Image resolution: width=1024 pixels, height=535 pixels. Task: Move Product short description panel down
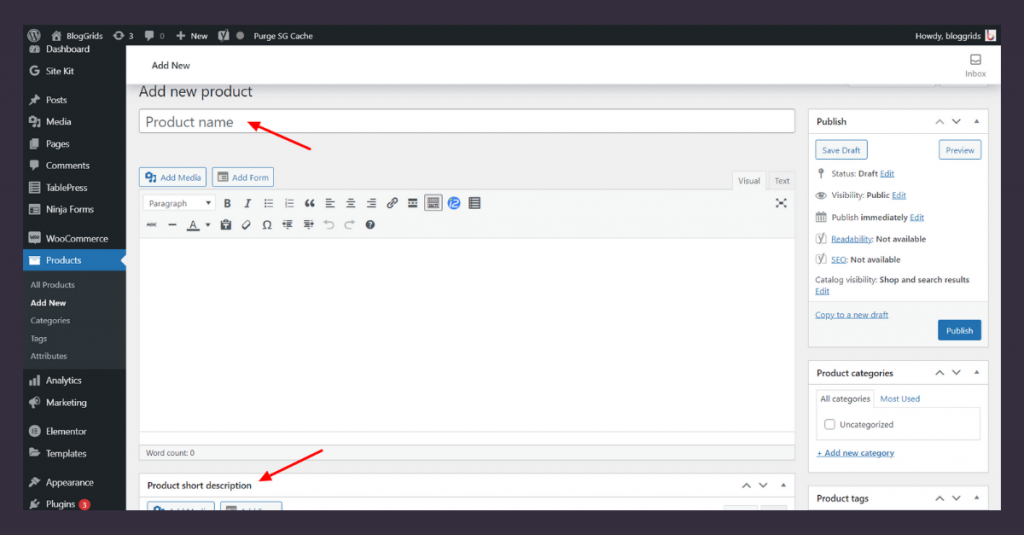763,485
